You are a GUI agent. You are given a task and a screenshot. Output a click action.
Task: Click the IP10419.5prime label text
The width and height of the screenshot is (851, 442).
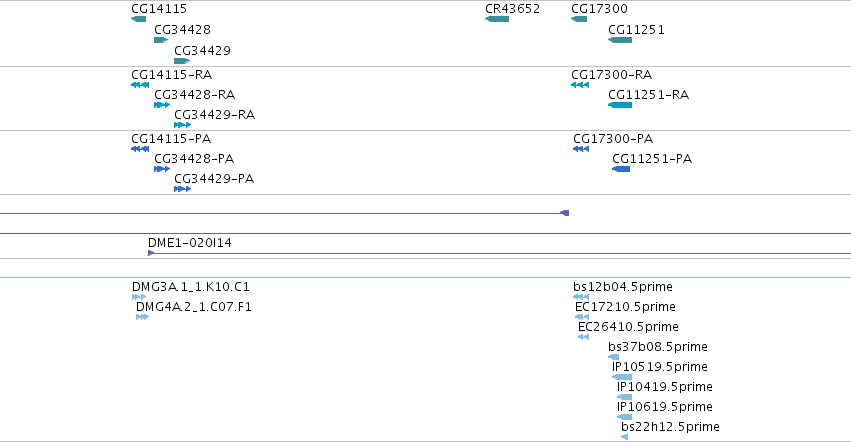click(665, 387)
